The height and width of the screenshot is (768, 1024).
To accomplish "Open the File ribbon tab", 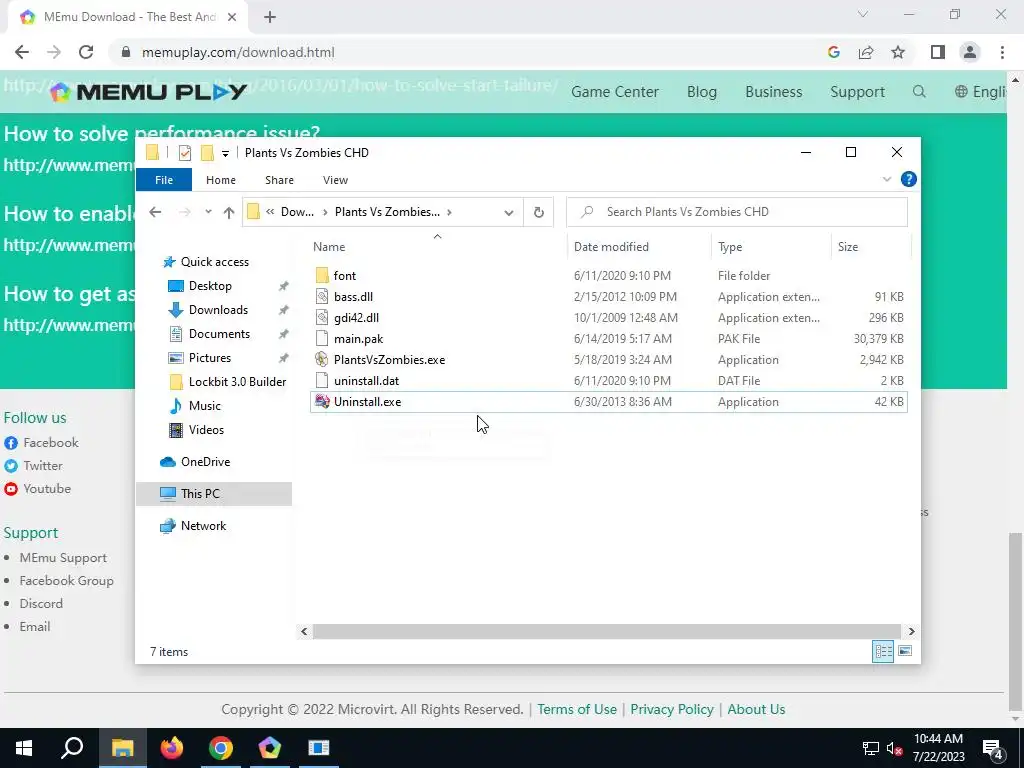I will point(164,180).
